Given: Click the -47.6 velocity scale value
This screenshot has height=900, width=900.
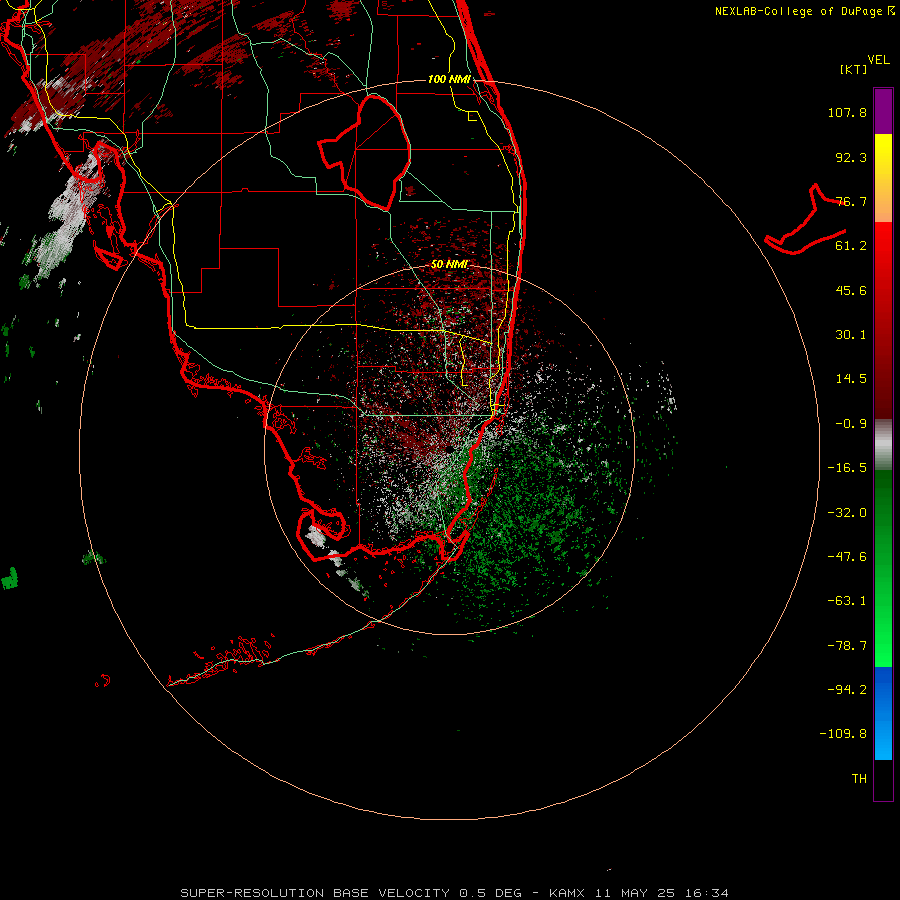Looking at the screenshot, I should 847,557.
